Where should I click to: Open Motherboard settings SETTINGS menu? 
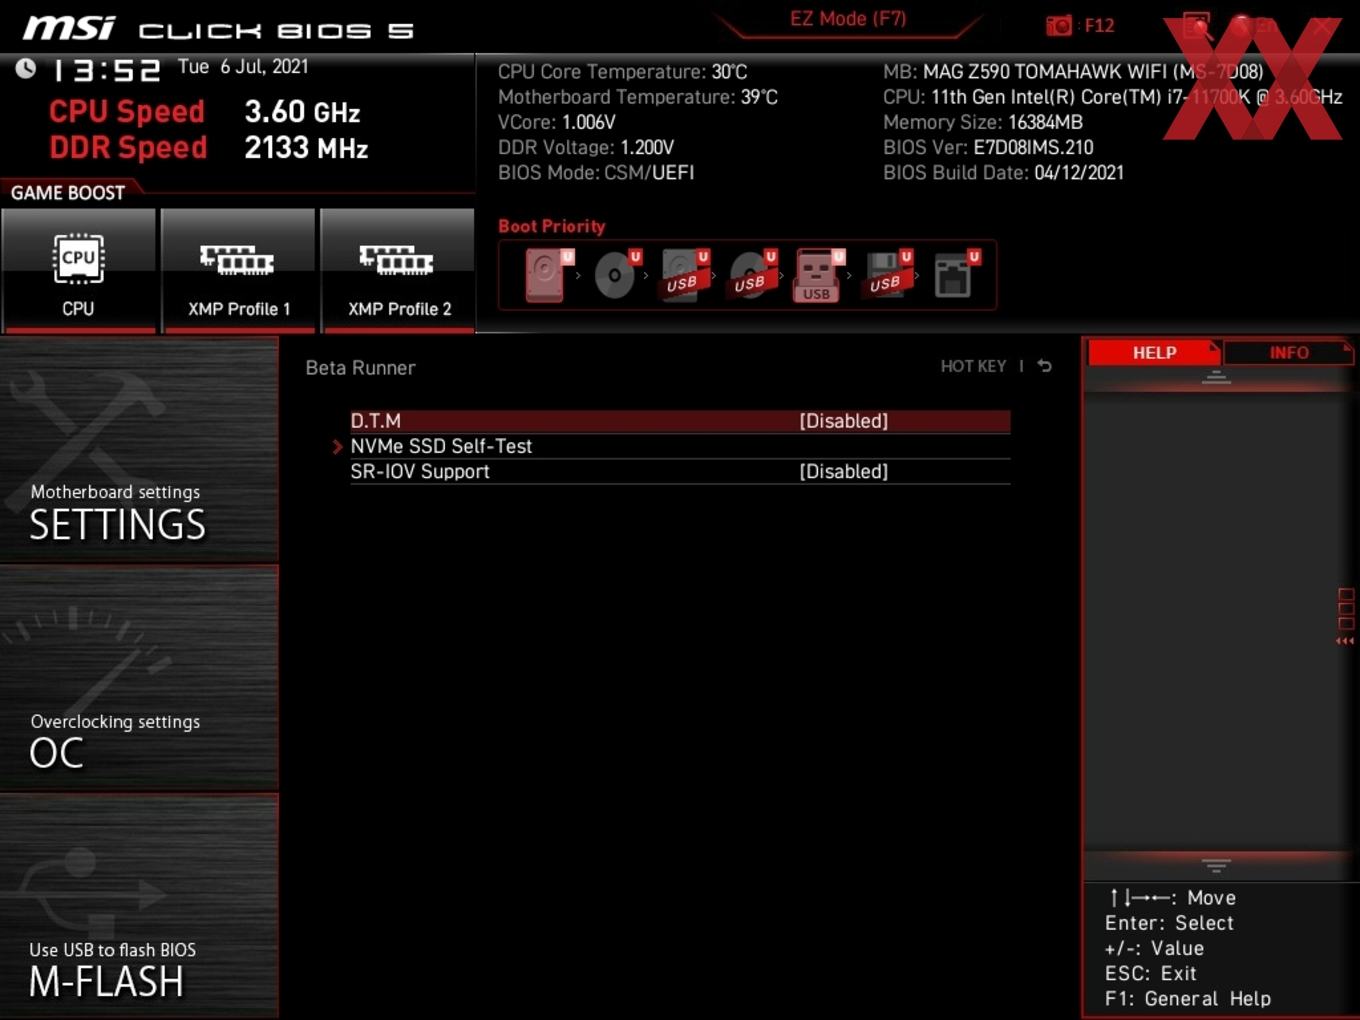[x=139, y=449]
